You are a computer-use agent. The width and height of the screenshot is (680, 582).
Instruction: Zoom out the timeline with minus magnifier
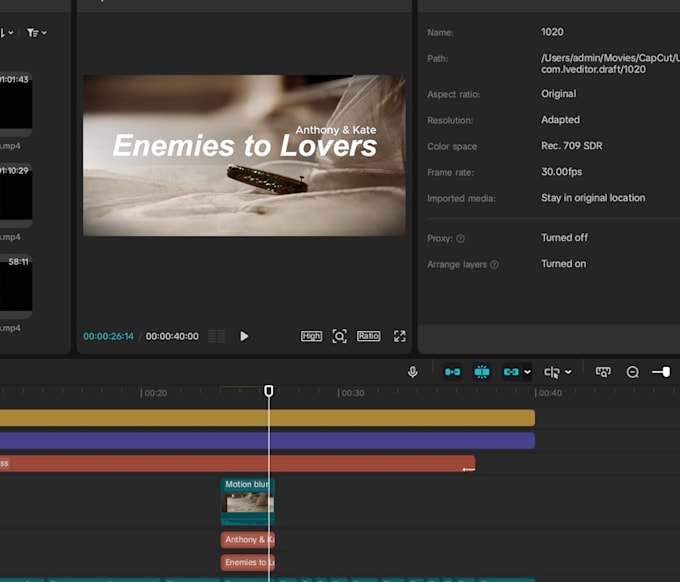point(632,372)
